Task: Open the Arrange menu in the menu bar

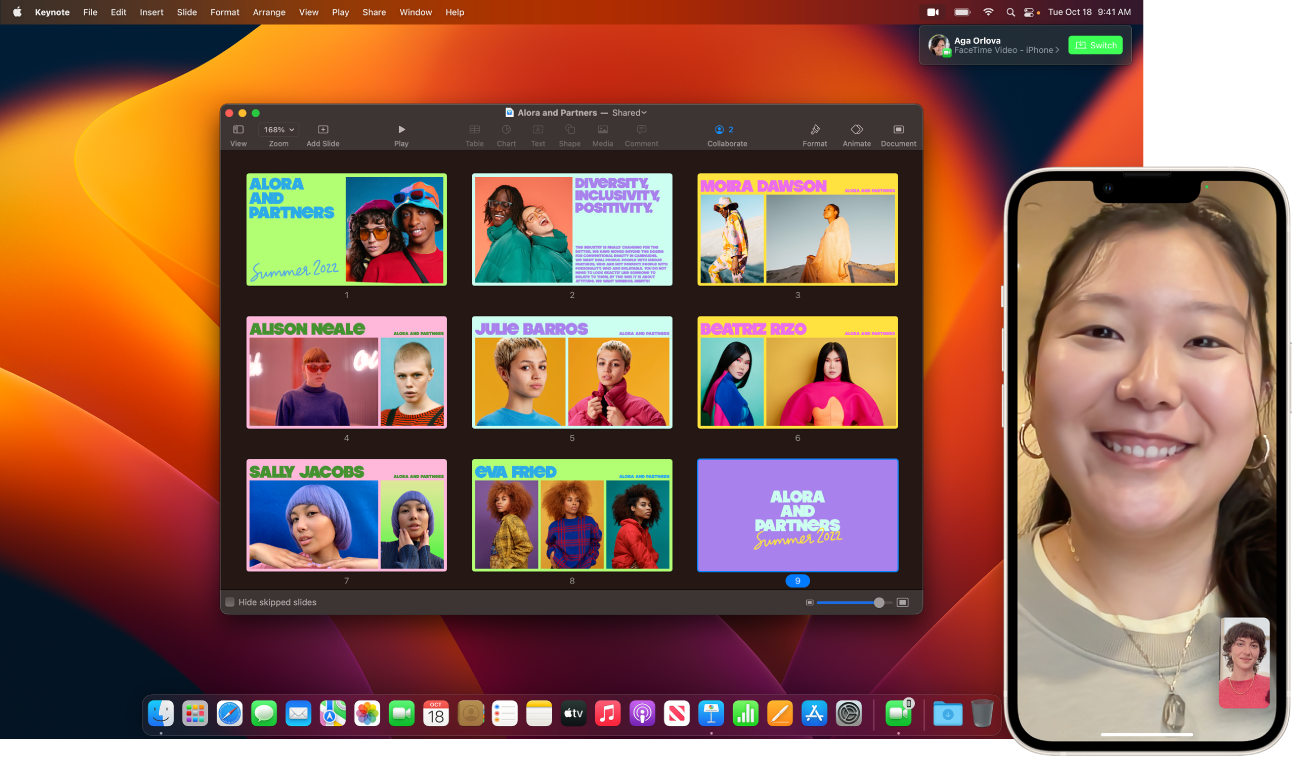Action: [x=269, y=12]
